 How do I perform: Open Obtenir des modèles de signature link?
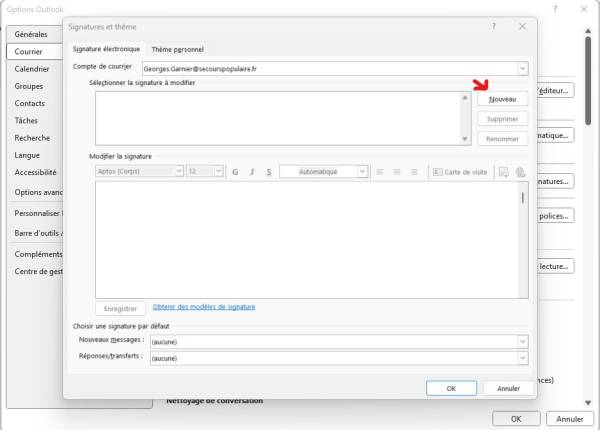tap(204, 307)
